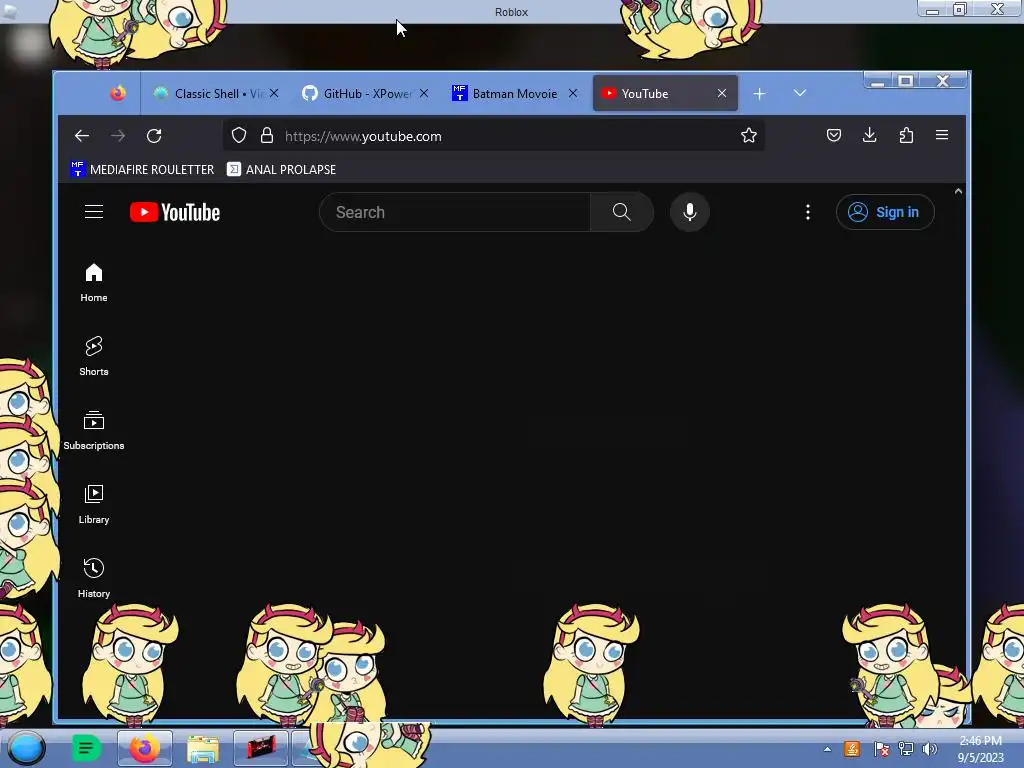Click the Firefox View icon in tab bar
The image size is (1024, 768).
tap(118, 93)
